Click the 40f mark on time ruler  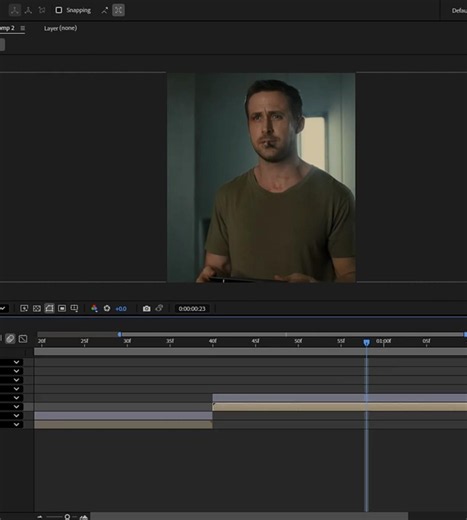click(x=213, y=341)
